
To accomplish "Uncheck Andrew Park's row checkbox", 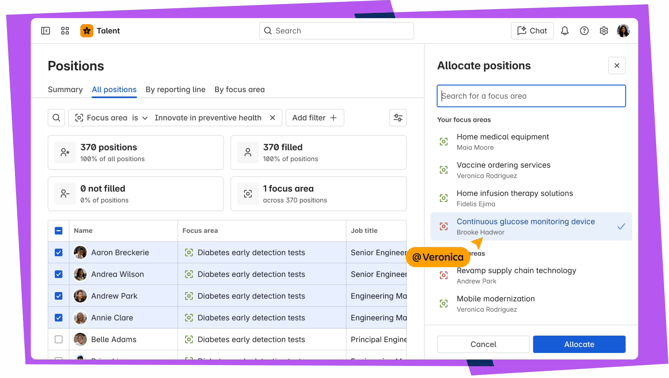I will pyautogui.click(x=58, y=296).
